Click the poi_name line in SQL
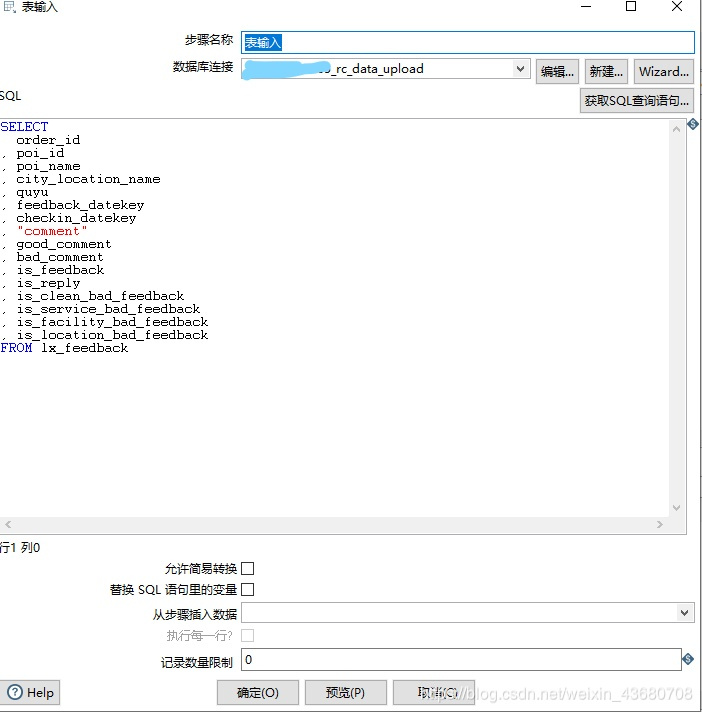 pyautogui.click(x=48, y=166)
